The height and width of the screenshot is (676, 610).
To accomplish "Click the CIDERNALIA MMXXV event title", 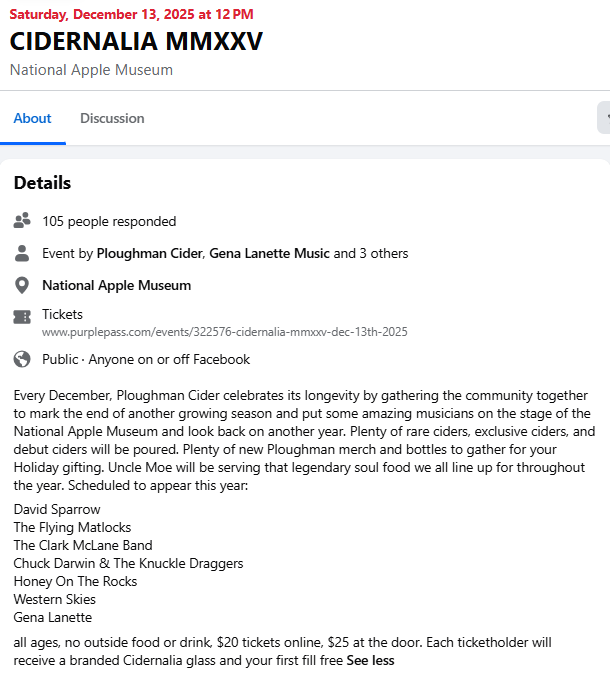I will pos(136,42).
